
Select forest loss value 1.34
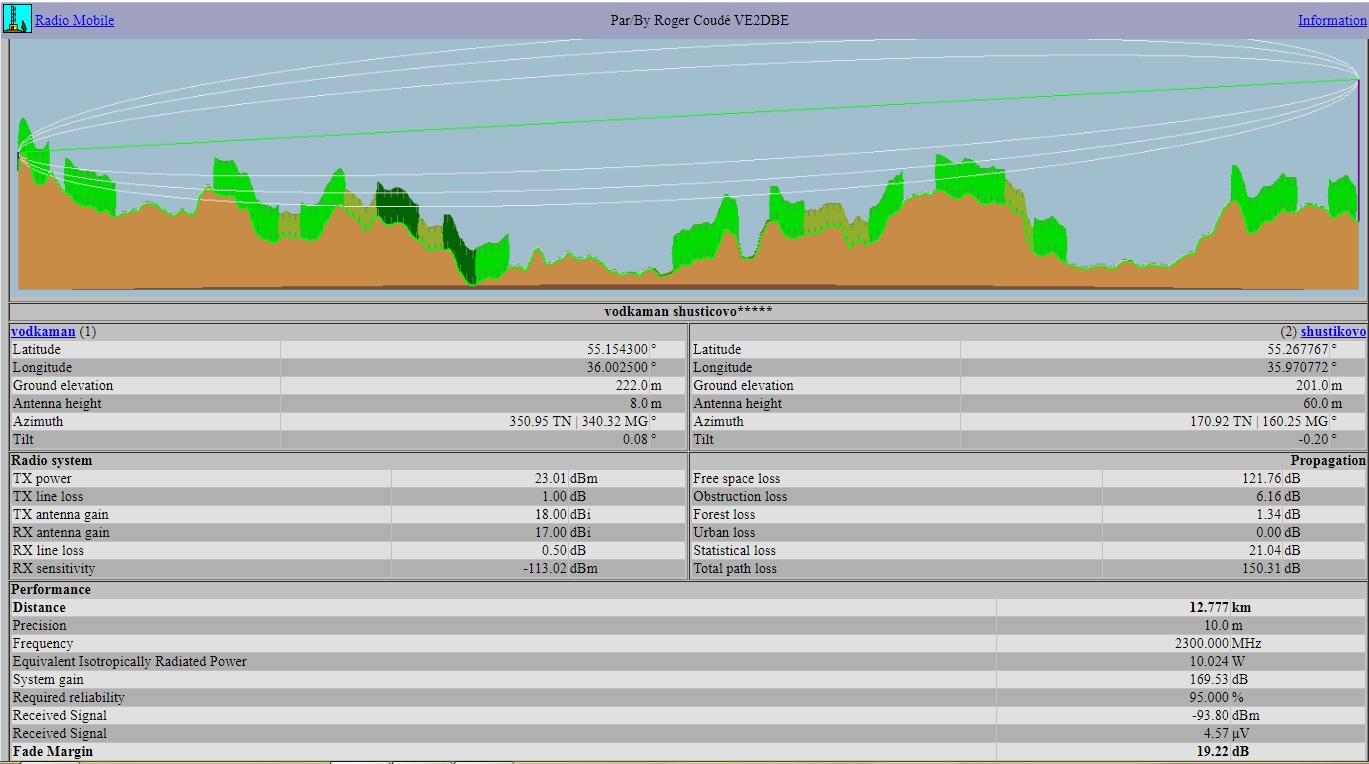pyautogui.click(x=1269, y=514)
